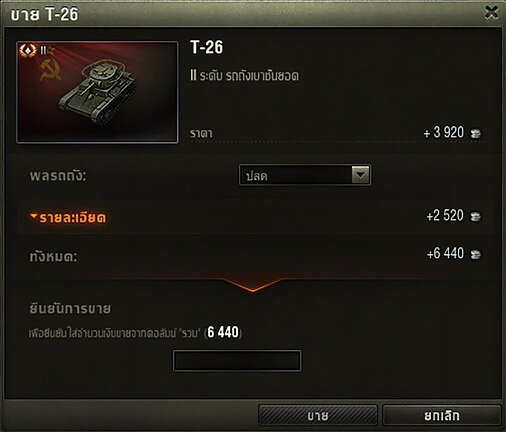
Task: Click the ขาย sell button
Action: pyautogui.click(x=318, y=415)
